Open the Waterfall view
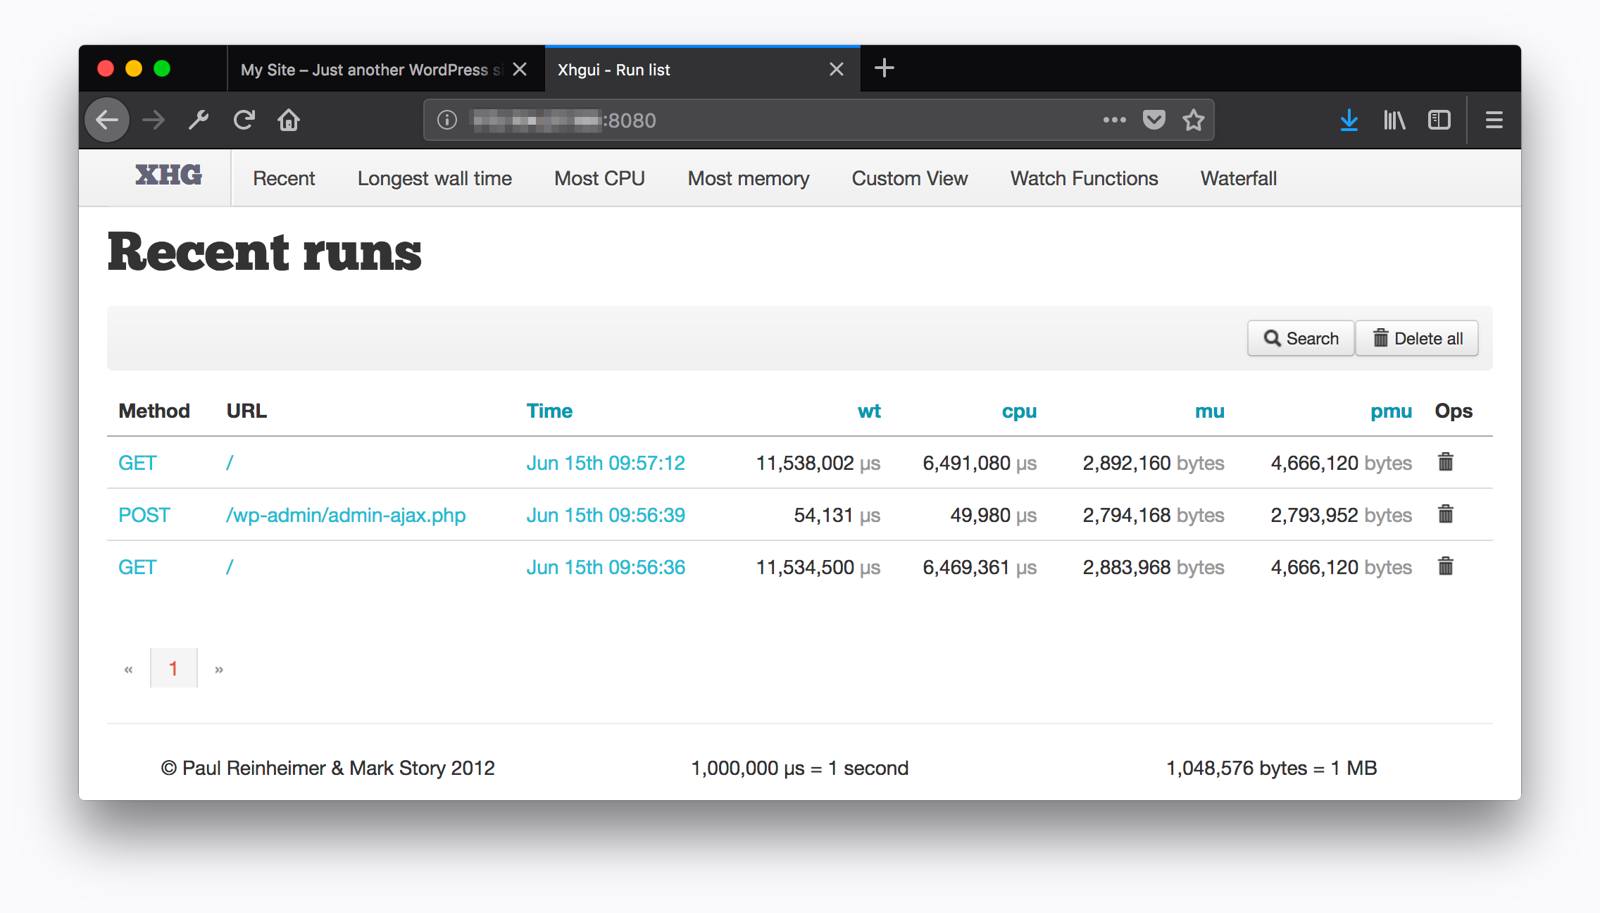1600x913 pixels. pyautogui.click(x=1238, y=178)
